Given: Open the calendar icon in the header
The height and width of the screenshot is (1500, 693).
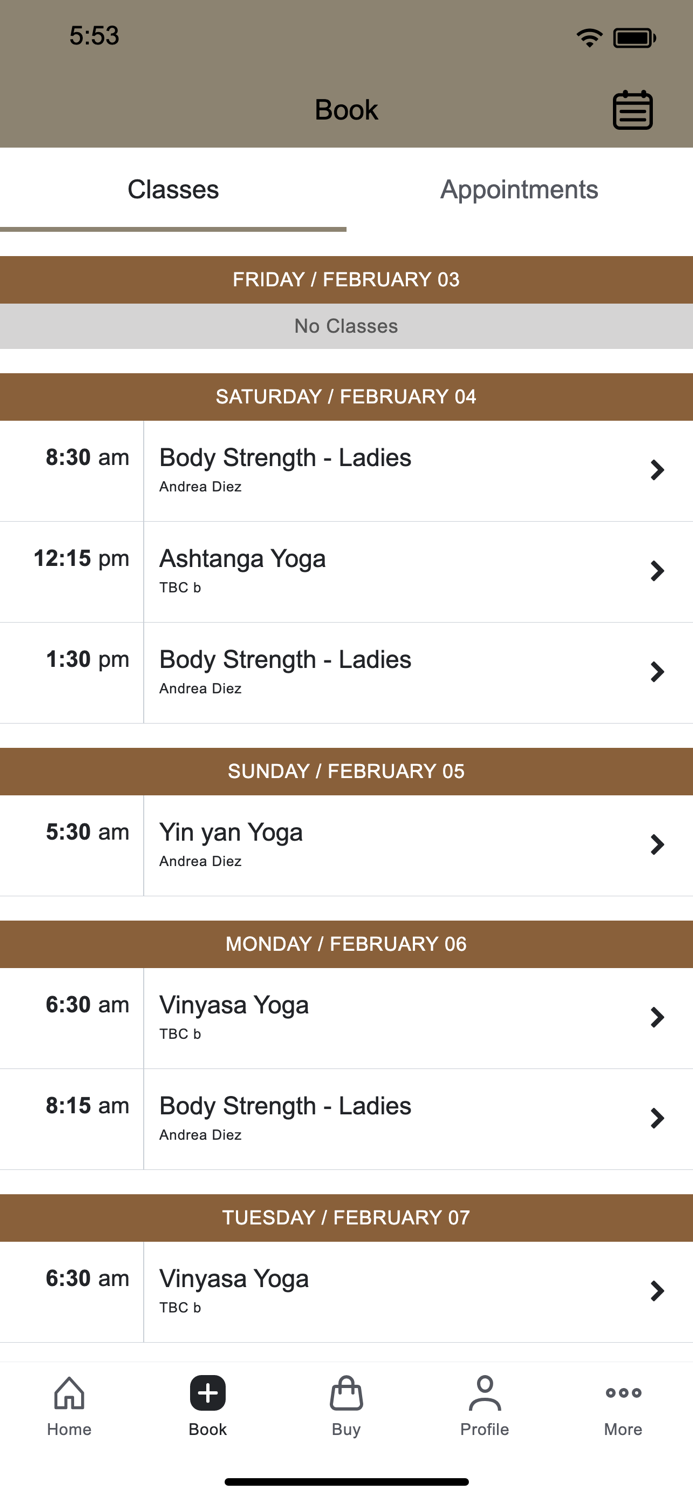Looking at the screenshot, I should [633, 110].
